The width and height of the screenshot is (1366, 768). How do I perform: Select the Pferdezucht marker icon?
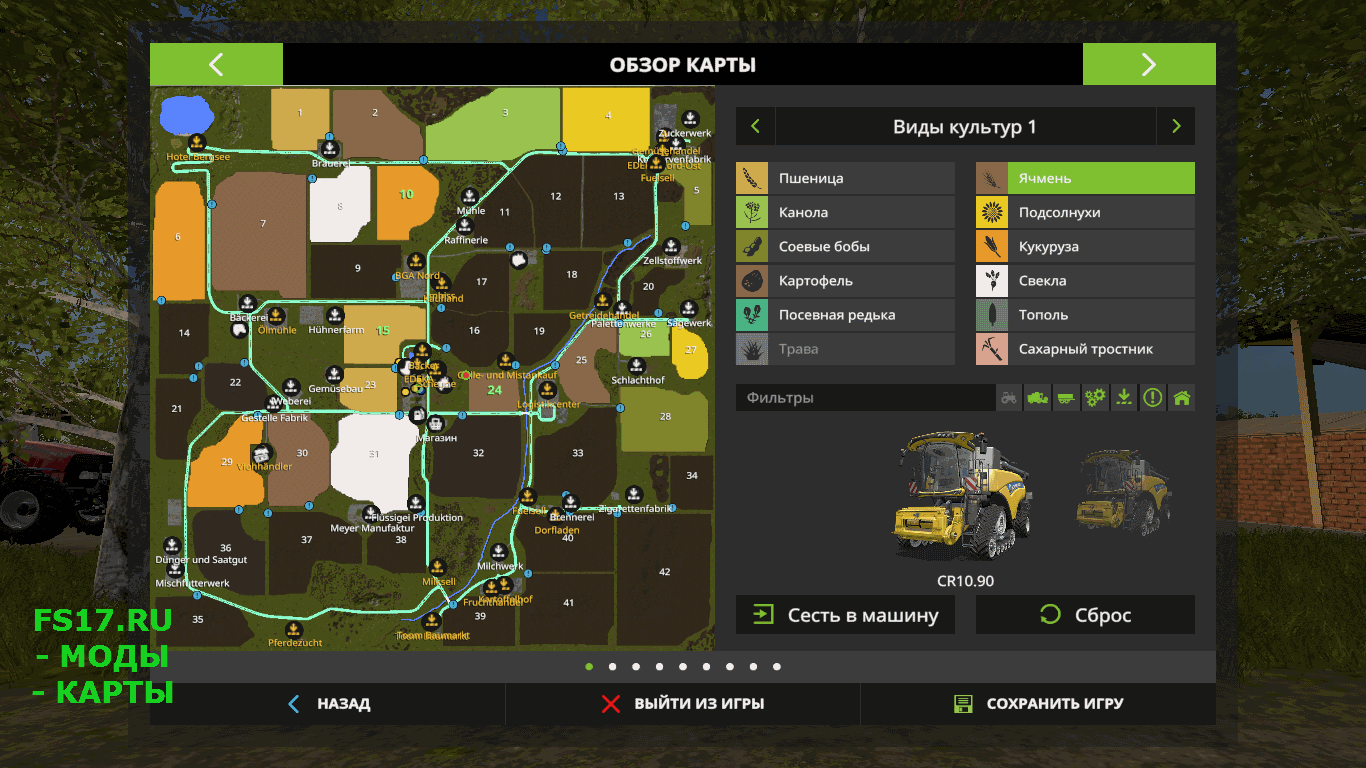point(294,629)
